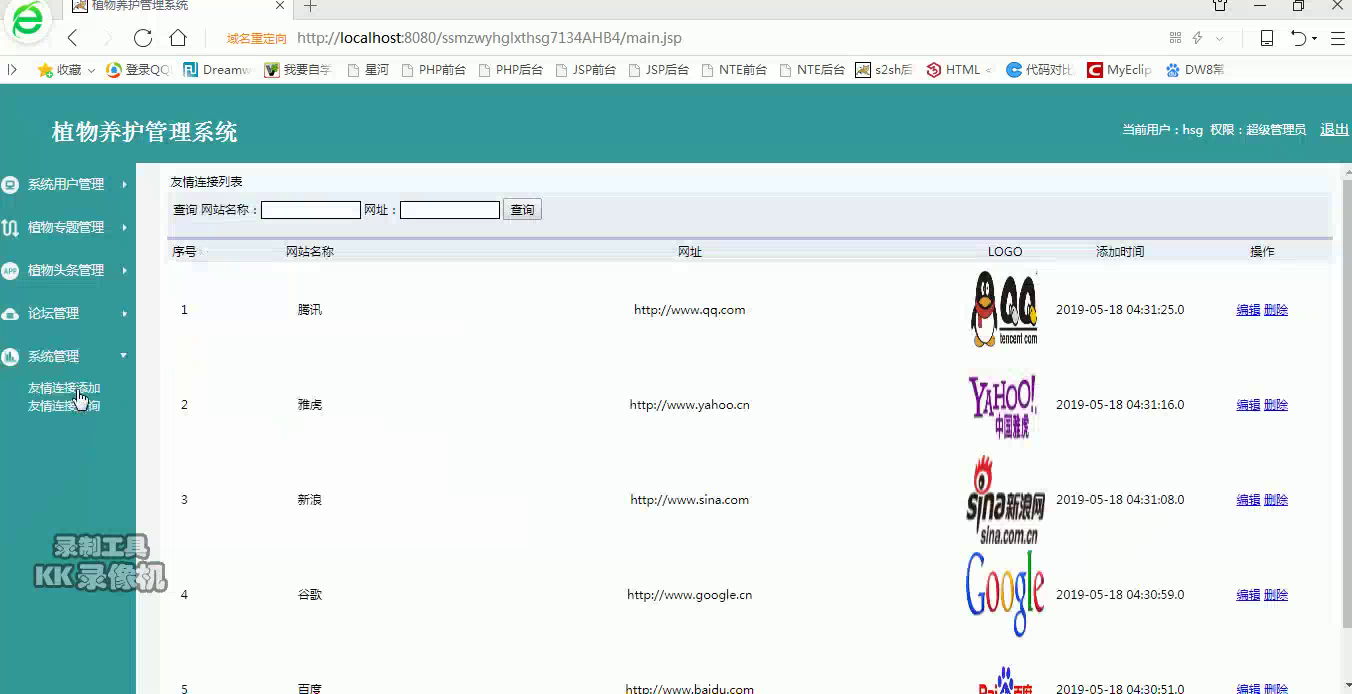The width and height of the screenshot is (1352, 694).
Task: Click the Yahoo logo image
Action: coord(1003,405)
